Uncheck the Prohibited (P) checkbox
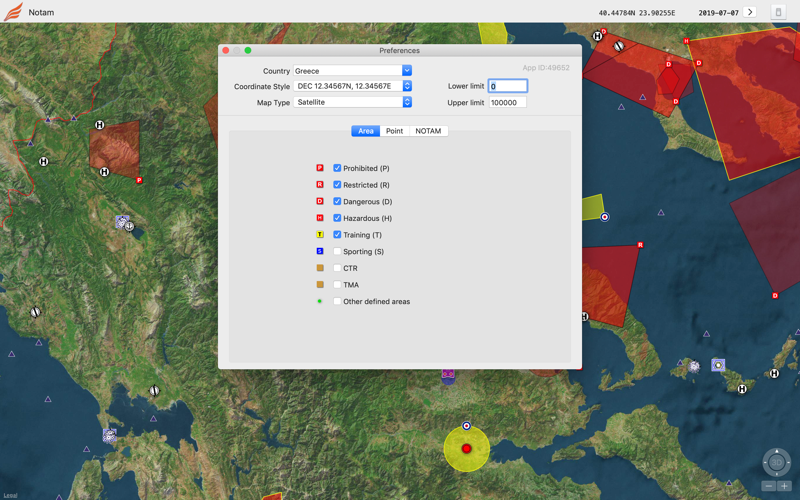Viewport: 800px width, 500px height. click(x=337, y=168)
